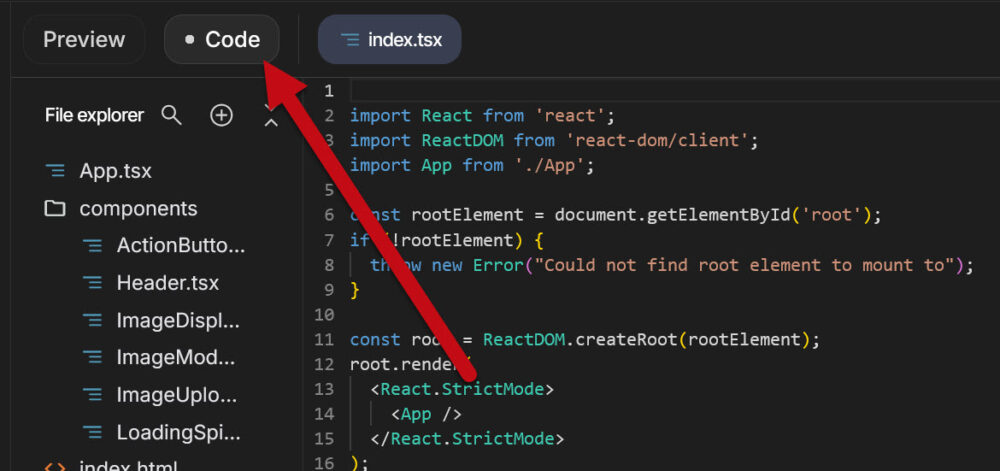Select the Code tab
Screen dimensions: 1000x471
[221, 40]
